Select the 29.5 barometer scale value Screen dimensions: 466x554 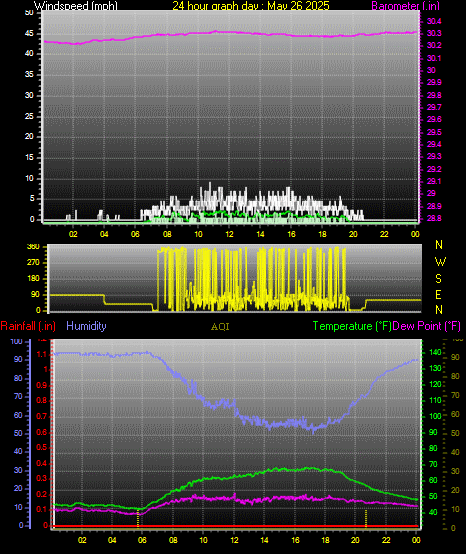click(x=434, y=132)
